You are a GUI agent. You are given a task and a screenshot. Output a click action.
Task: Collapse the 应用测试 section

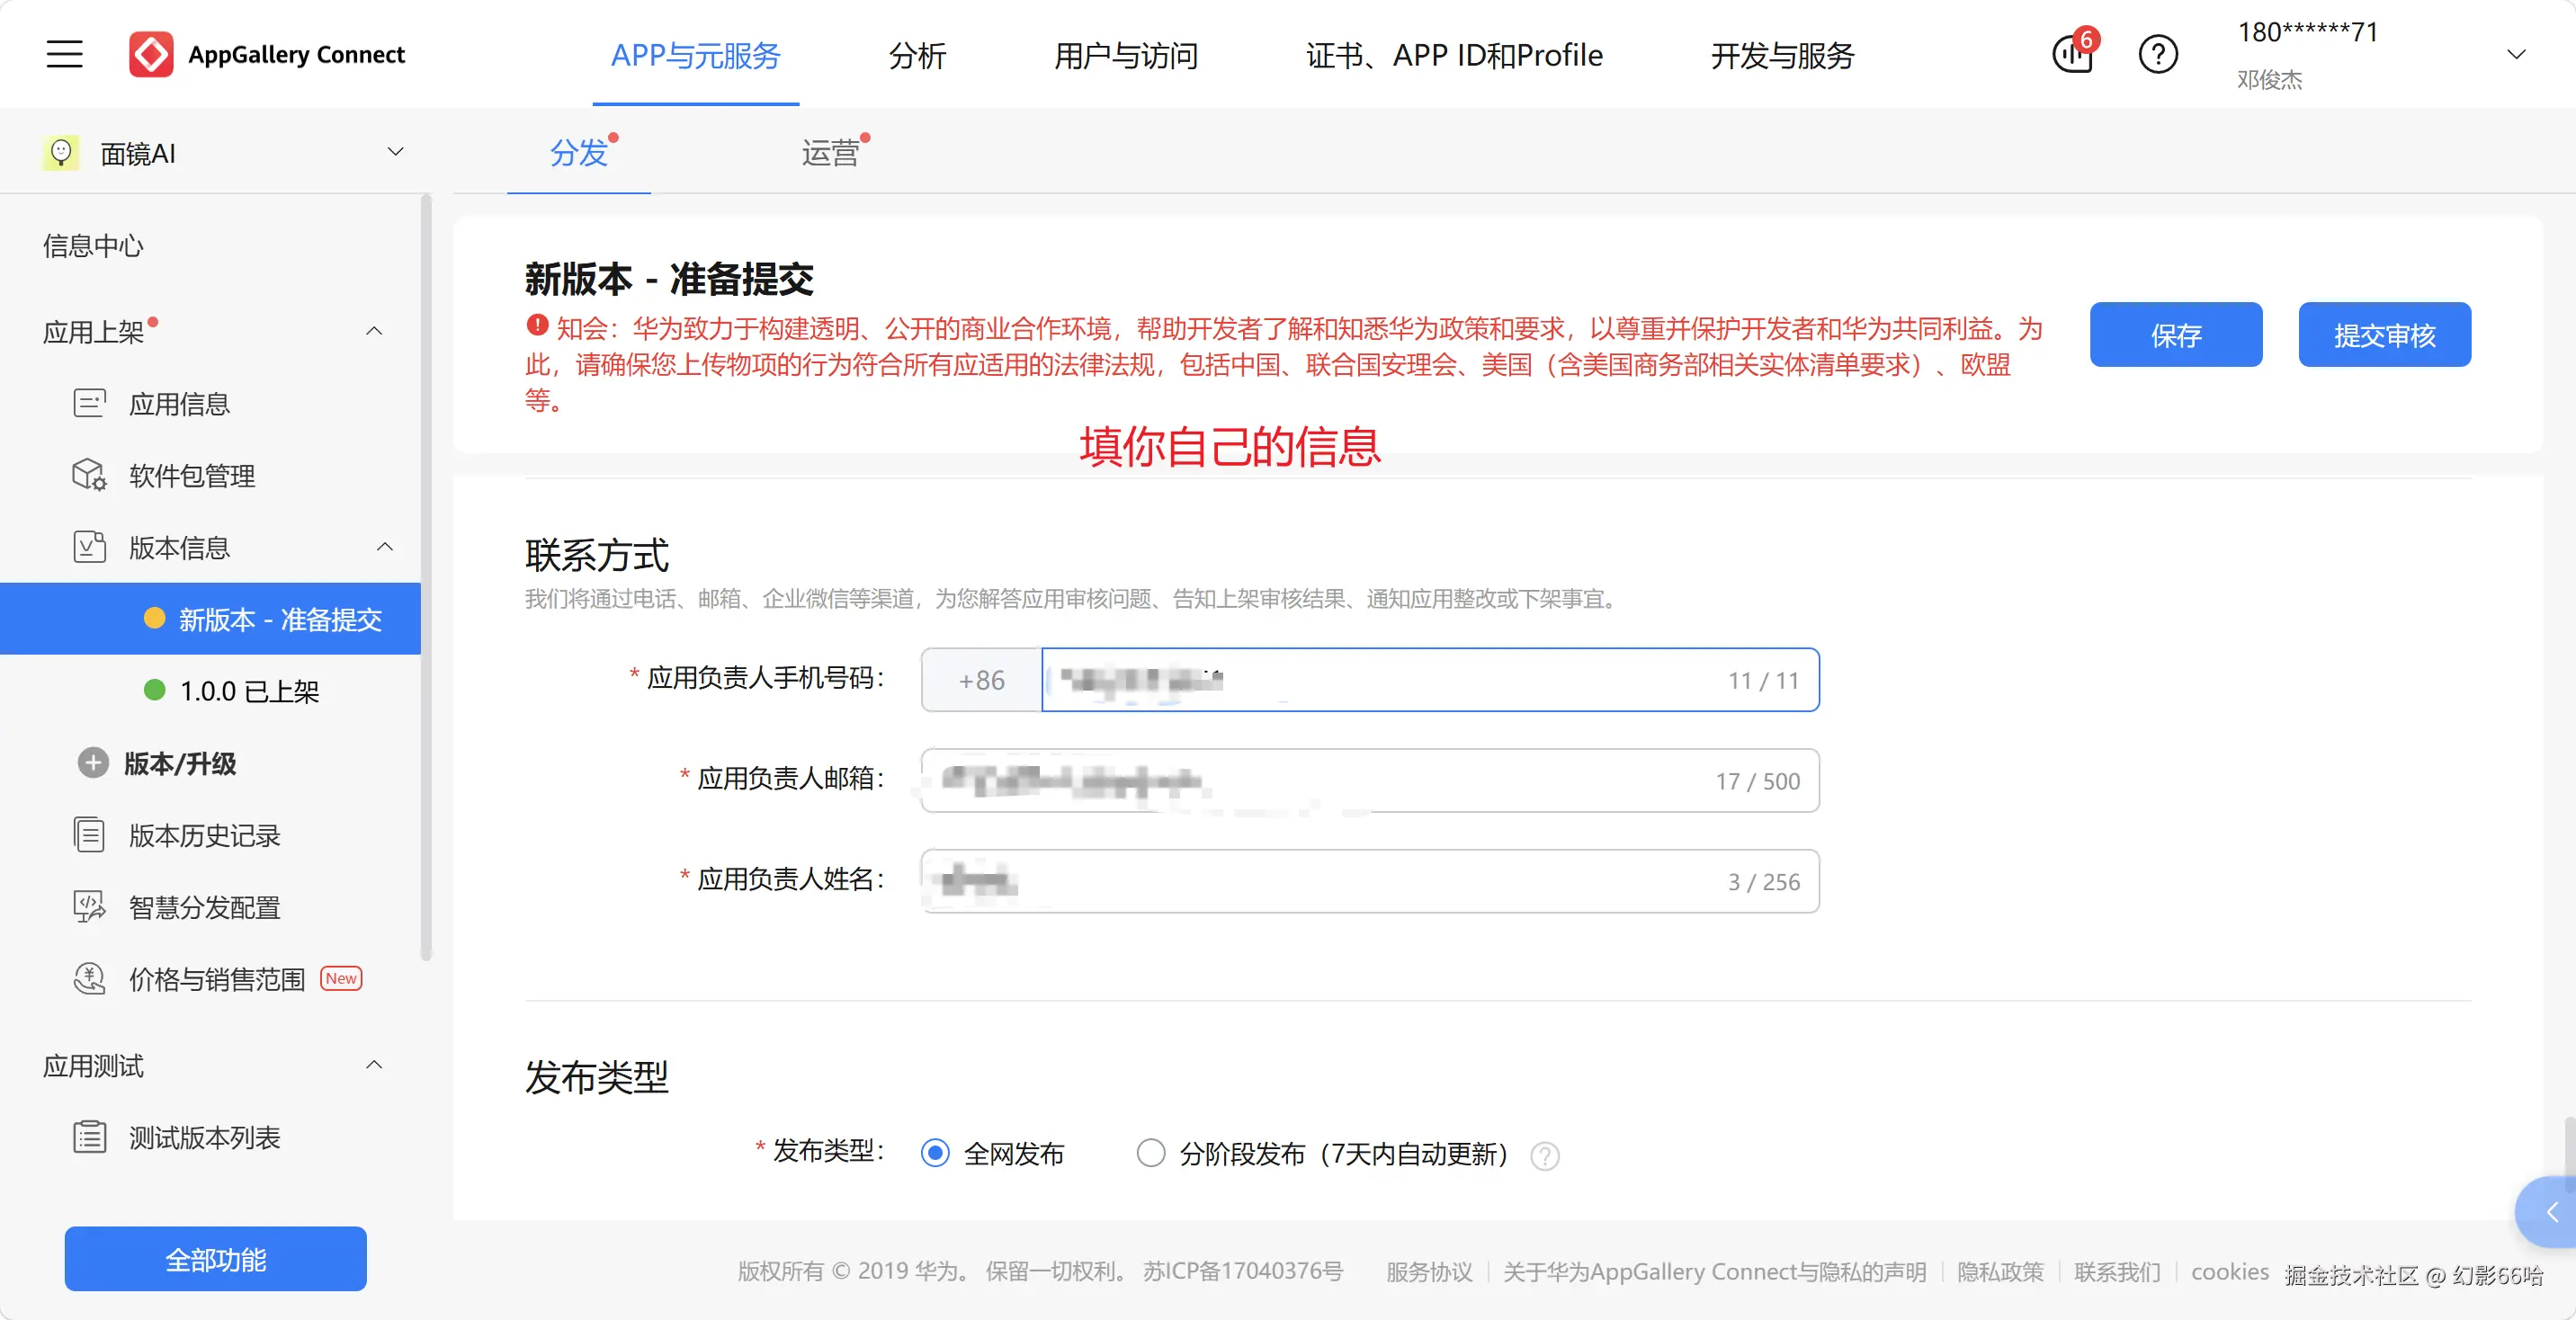pos(374,1065)
